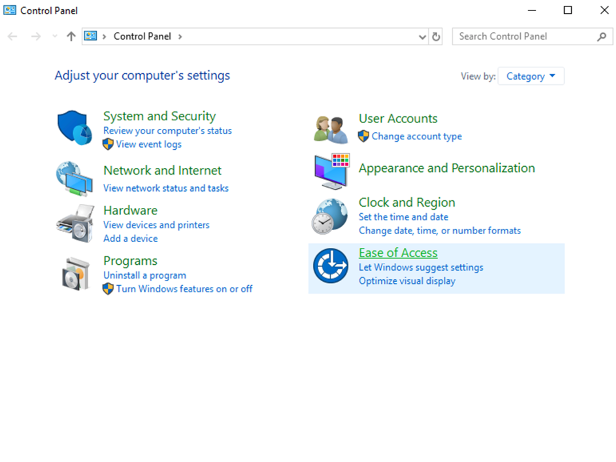Open Appearance and Personalization heading
This screenshot has width=616, height=462.
pyautogui.click(x=447, y=168)
